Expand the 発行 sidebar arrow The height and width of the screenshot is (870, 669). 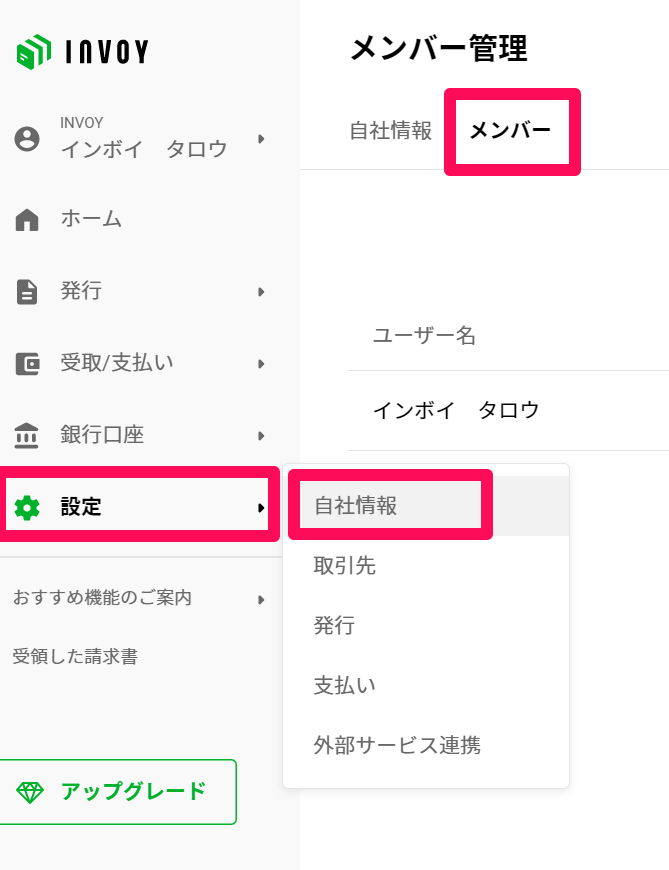pos(261,292)
